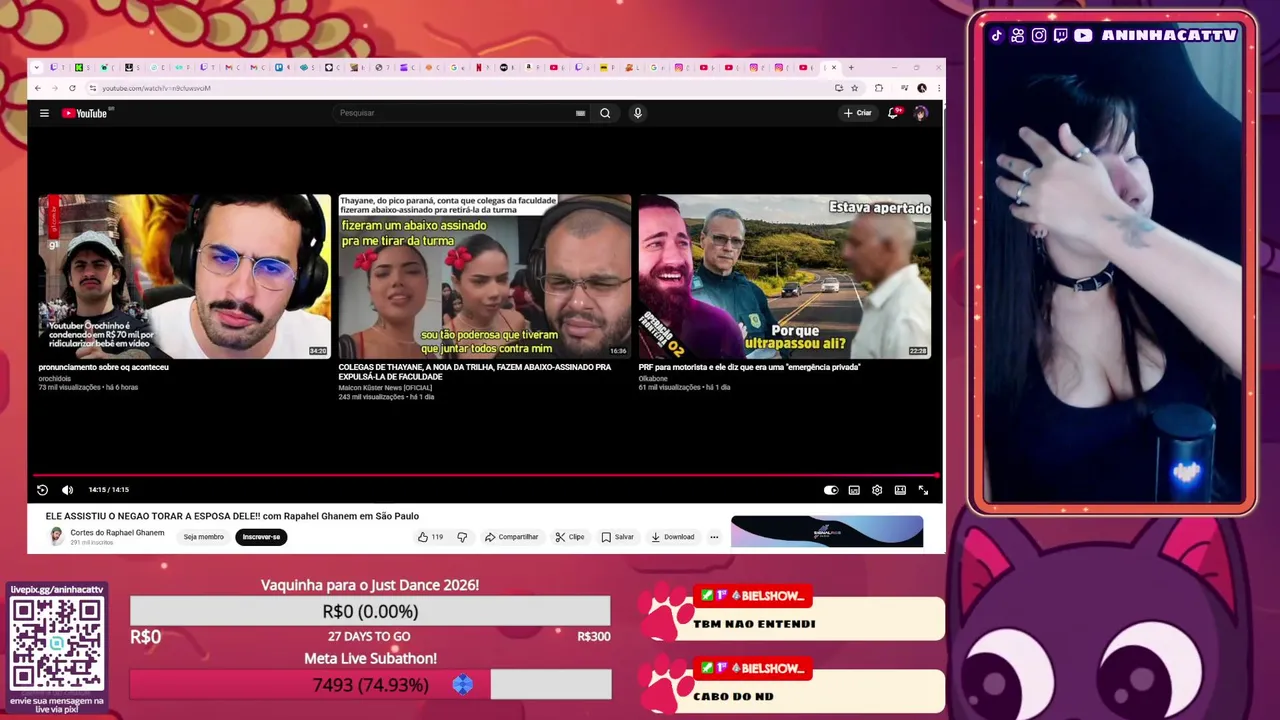This screenshot has width=1280, height=720.
Task: Click the TikTok icon on webcam overlay
Action: tap(997, 36)
